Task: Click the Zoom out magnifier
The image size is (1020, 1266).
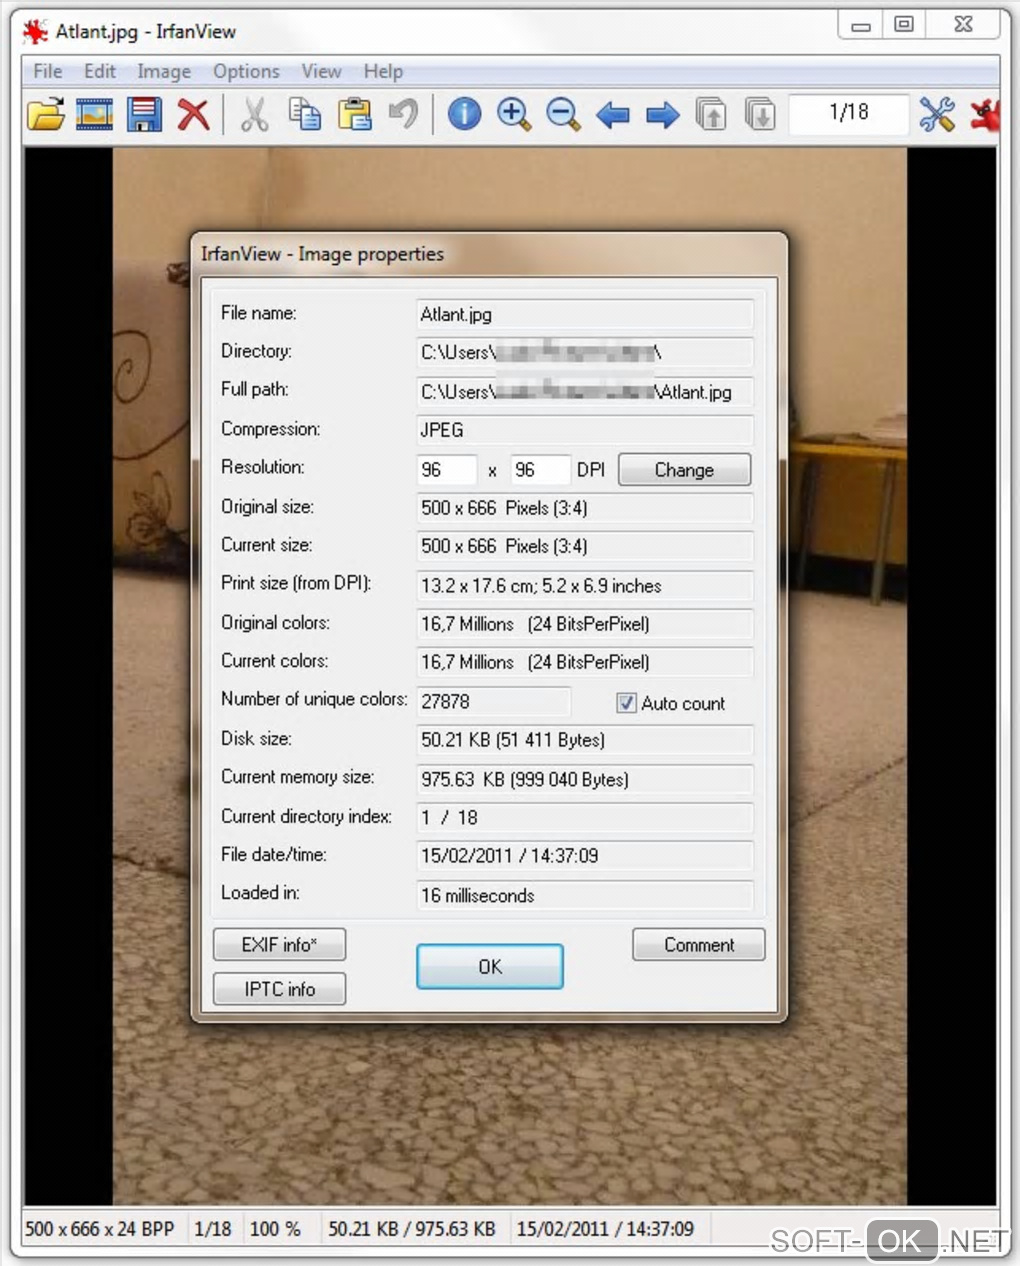Action: point(563,114)
